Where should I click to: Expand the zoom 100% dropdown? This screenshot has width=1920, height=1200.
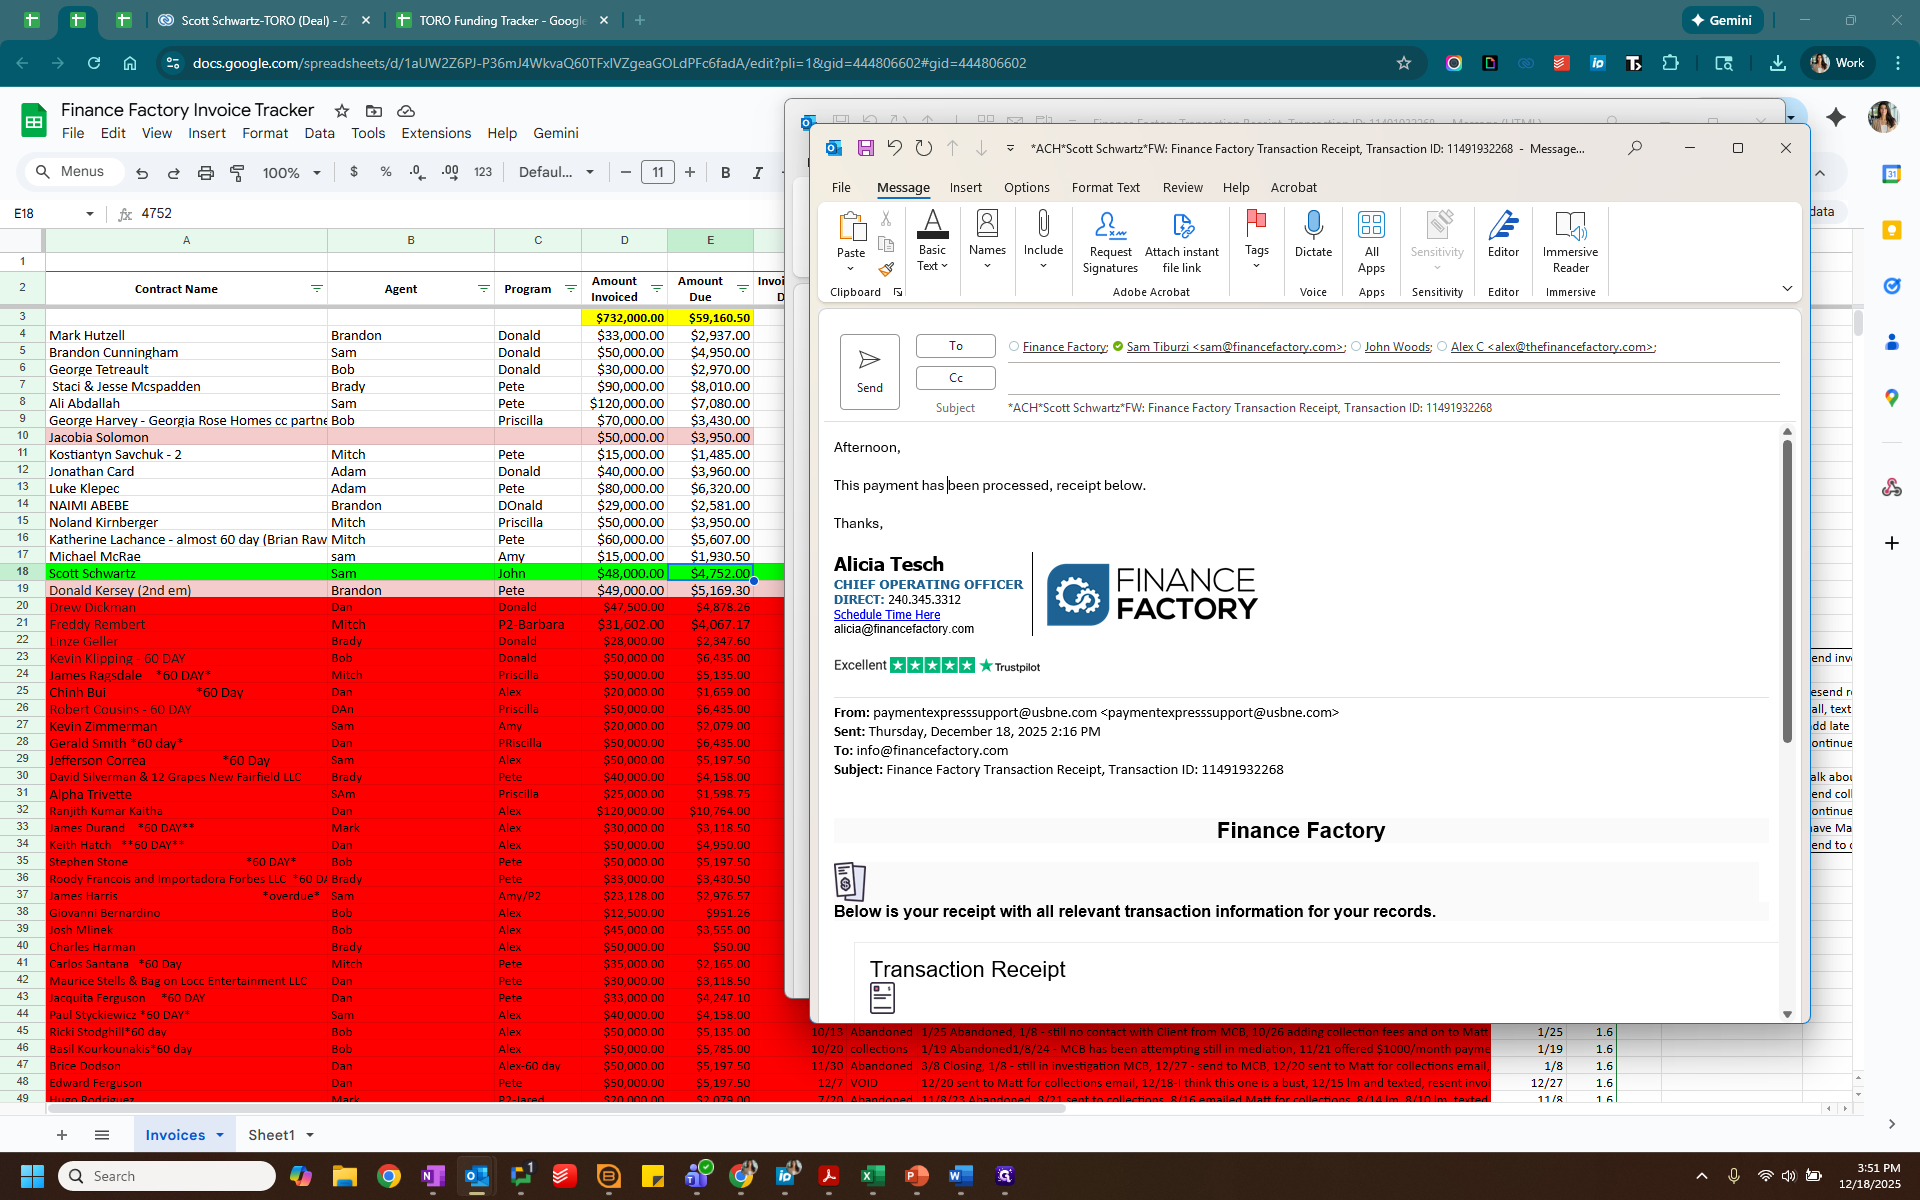pyautogui.click(x=291, y=173)
